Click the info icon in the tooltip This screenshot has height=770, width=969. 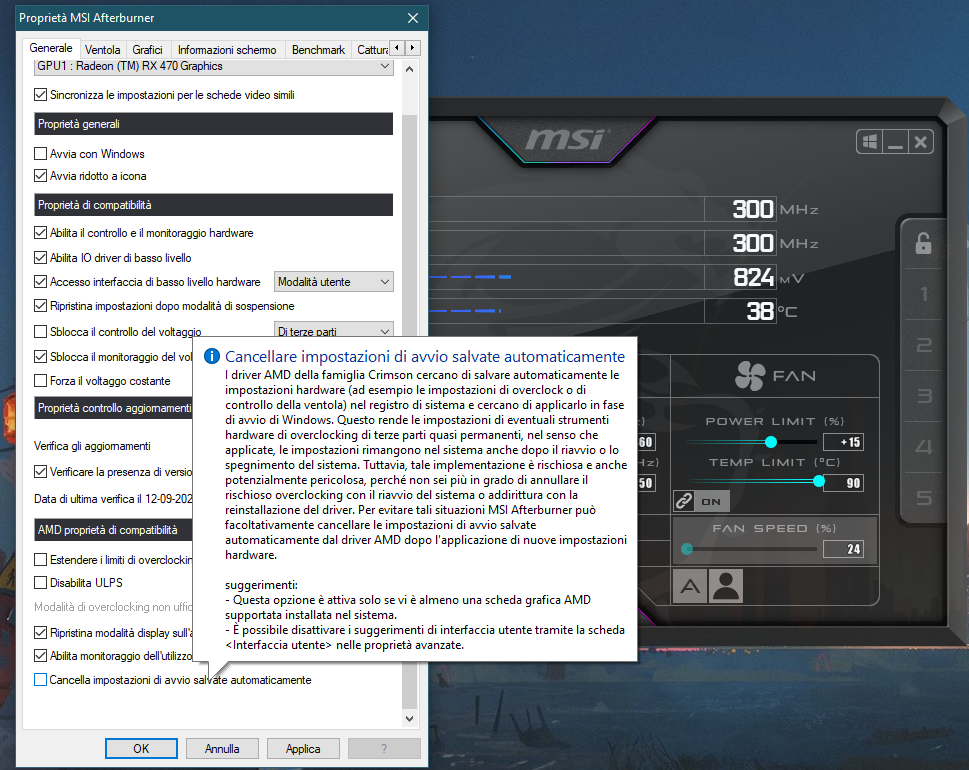click(x=211, y=356)
